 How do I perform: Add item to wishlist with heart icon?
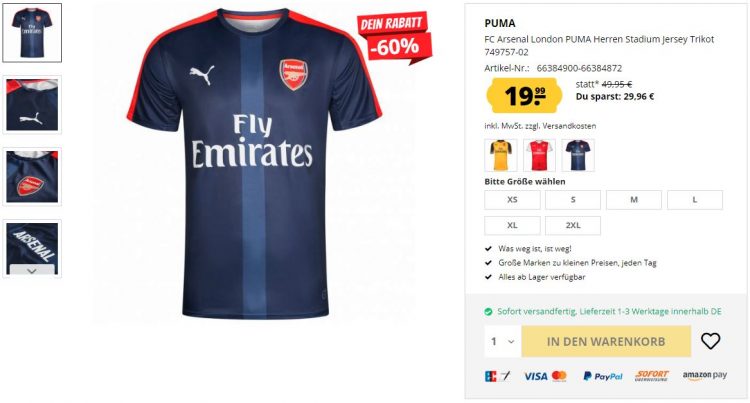coord(710,341)
